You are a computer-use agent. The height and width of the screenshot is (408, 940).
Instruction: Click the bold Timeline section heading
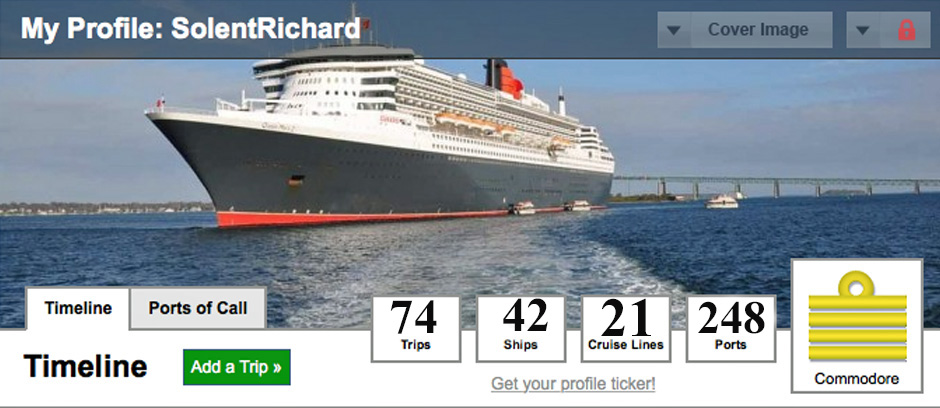86,367
